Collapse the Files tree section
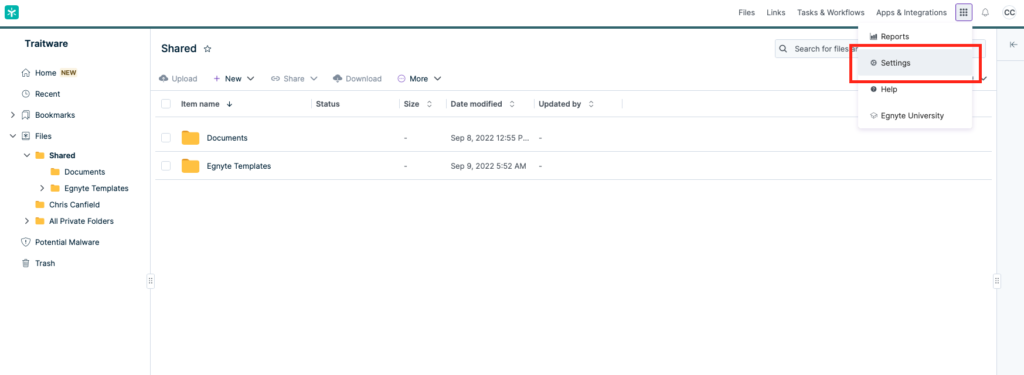This screenshot has width=1024, height=375. [x=12, y=136]
